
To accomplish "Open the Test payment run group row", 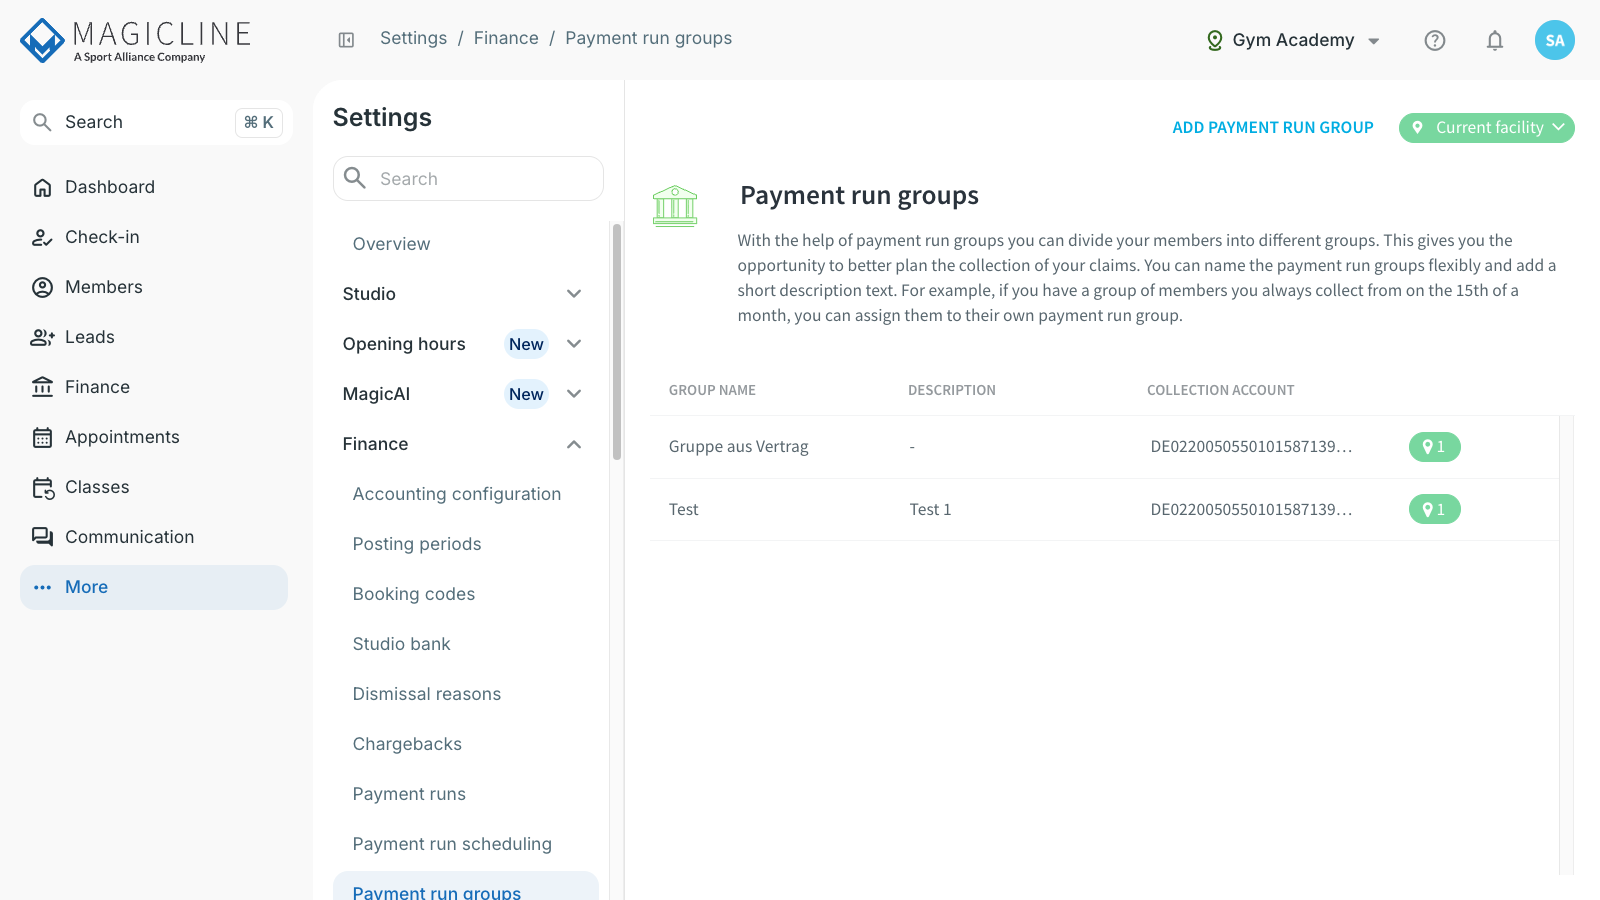I will point(1104,510).
